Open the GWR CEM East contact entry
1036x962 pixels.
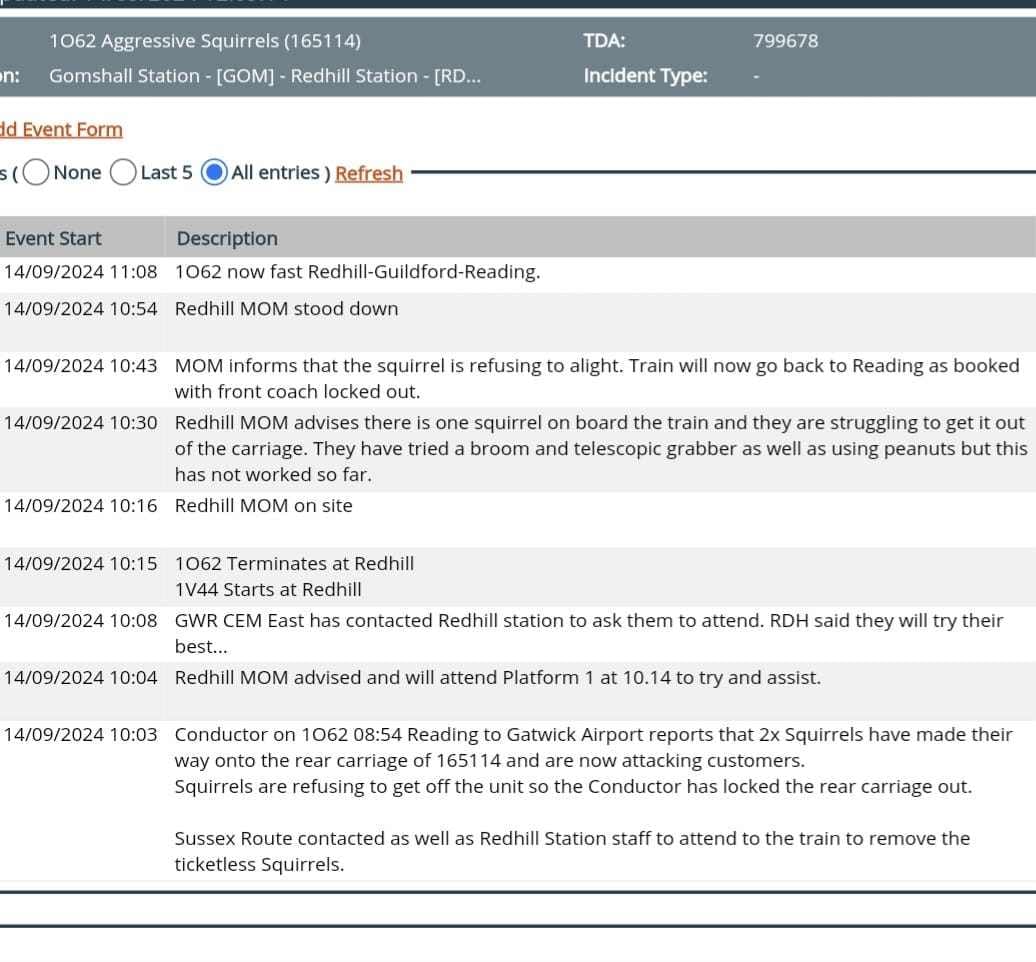coord(588,632)
